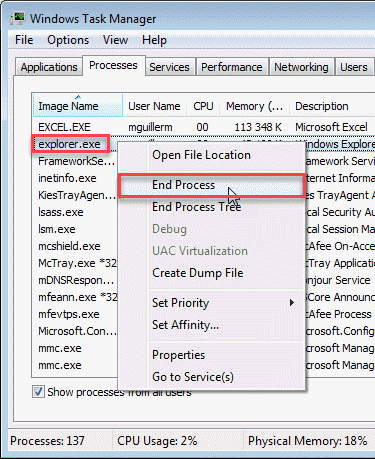Sort by Image Name column header

(x=78, y=106)
